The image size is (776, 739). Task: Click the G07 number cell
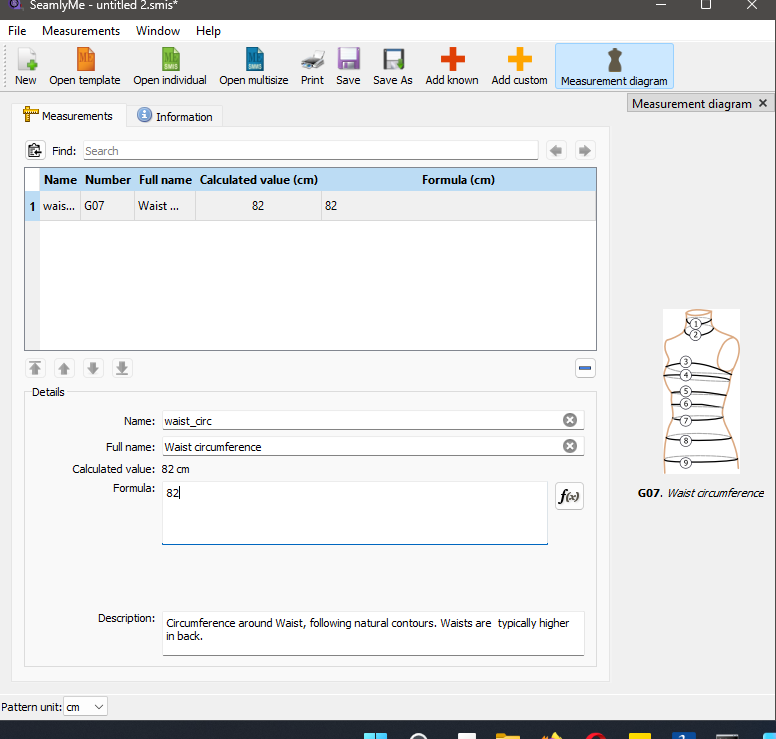pos(107,206)
